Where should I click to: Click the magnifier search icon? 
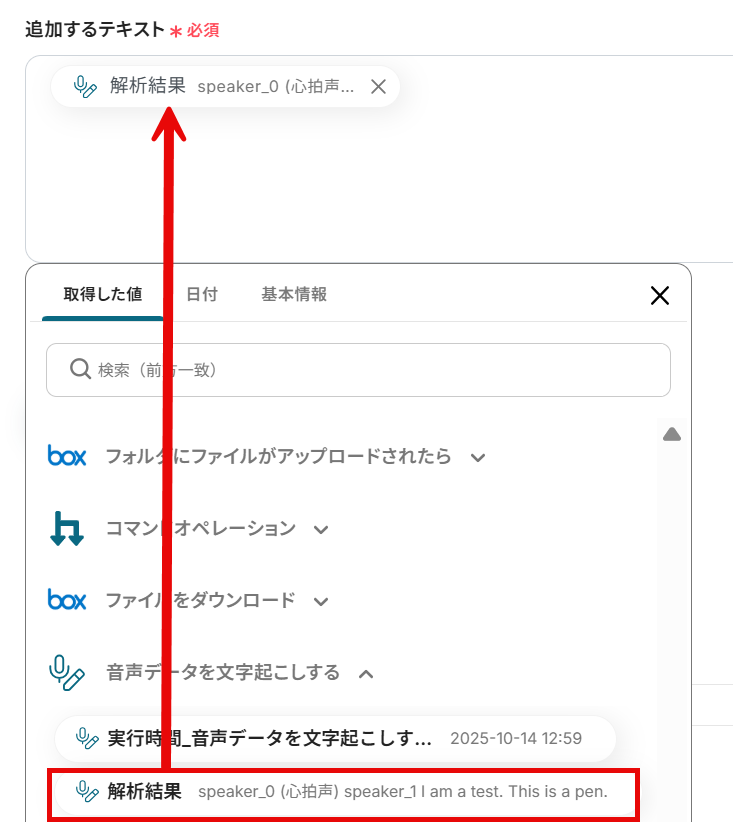pyautogui.click(x=80, y=369)
